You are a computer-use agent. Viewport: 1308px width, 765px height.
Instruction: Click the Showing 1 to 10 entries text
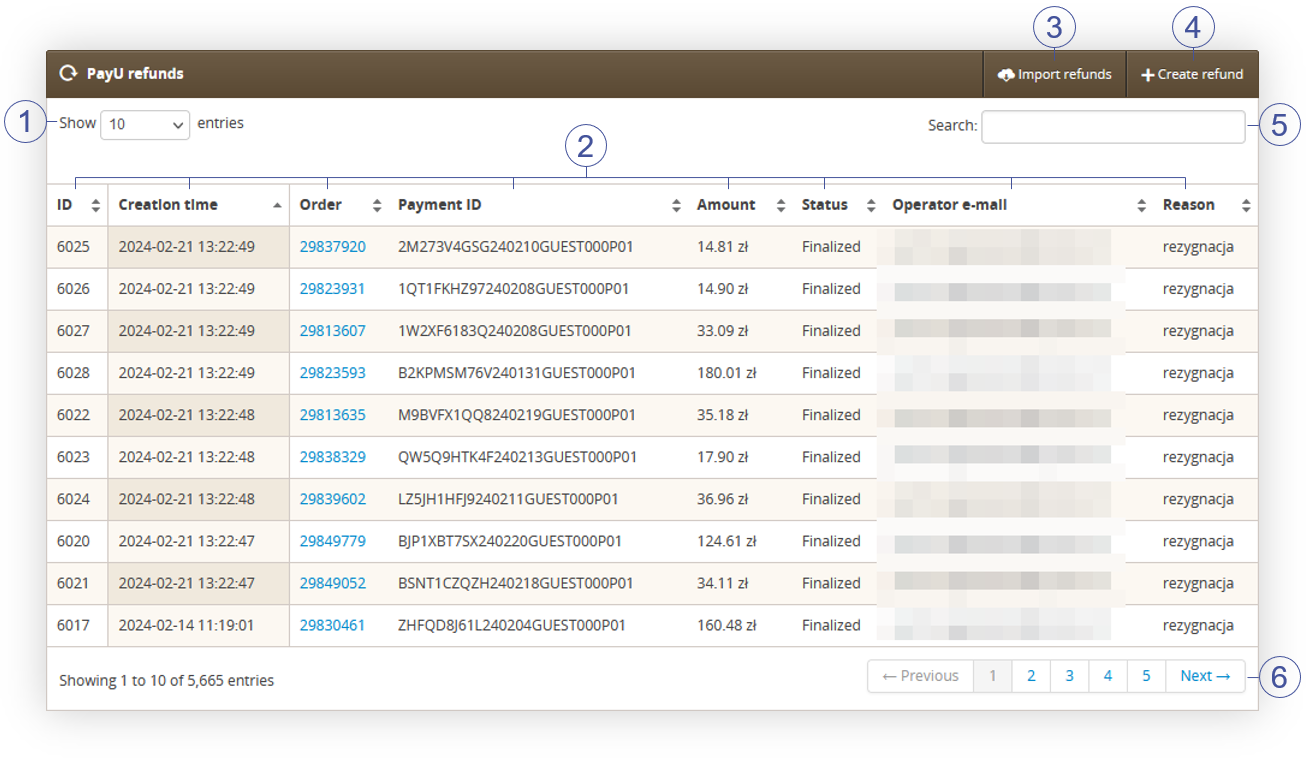click(166, 680)
